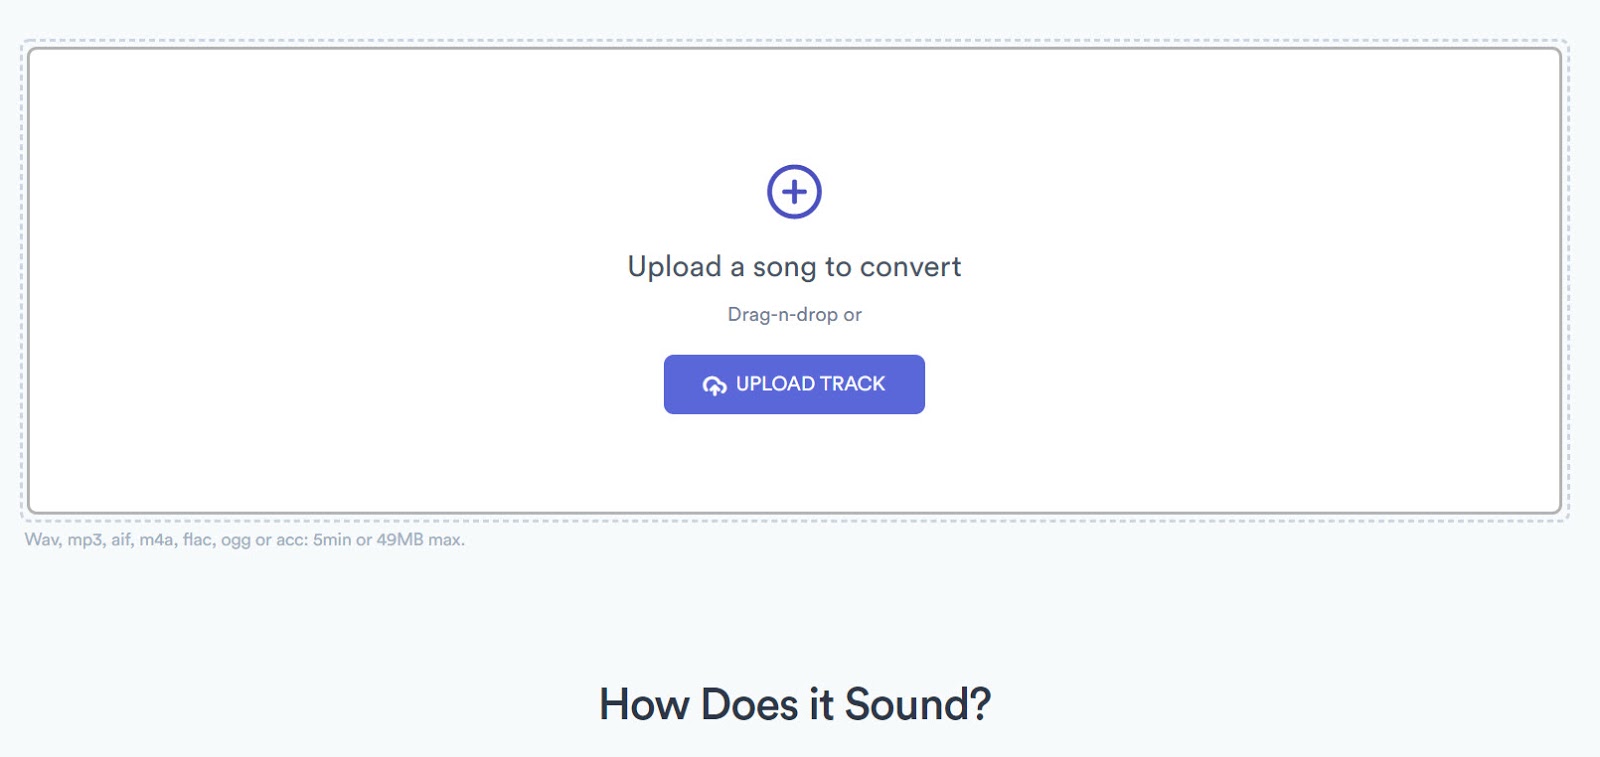The width and height of the screenshot is (1600, 757).
Task: Click "aif" in the supported formats note
Action: tap(121, 540)
